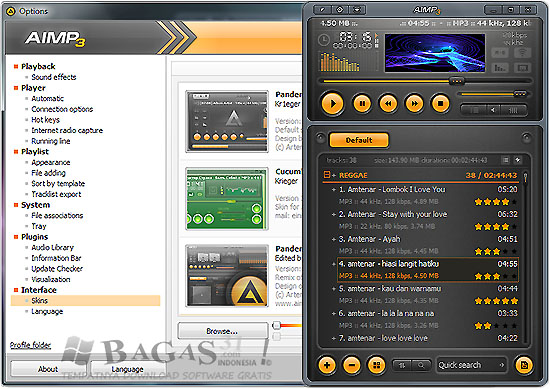Open the playlist manager file icon
Screen dimensions: 550x389
524,365
